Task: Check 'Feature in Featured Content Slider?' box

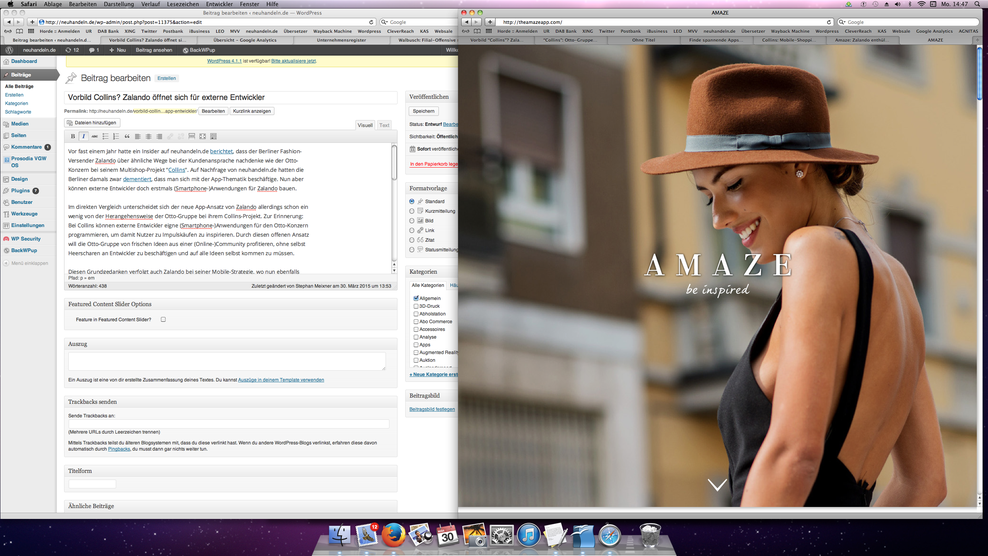Action: [x=163, y=320]
